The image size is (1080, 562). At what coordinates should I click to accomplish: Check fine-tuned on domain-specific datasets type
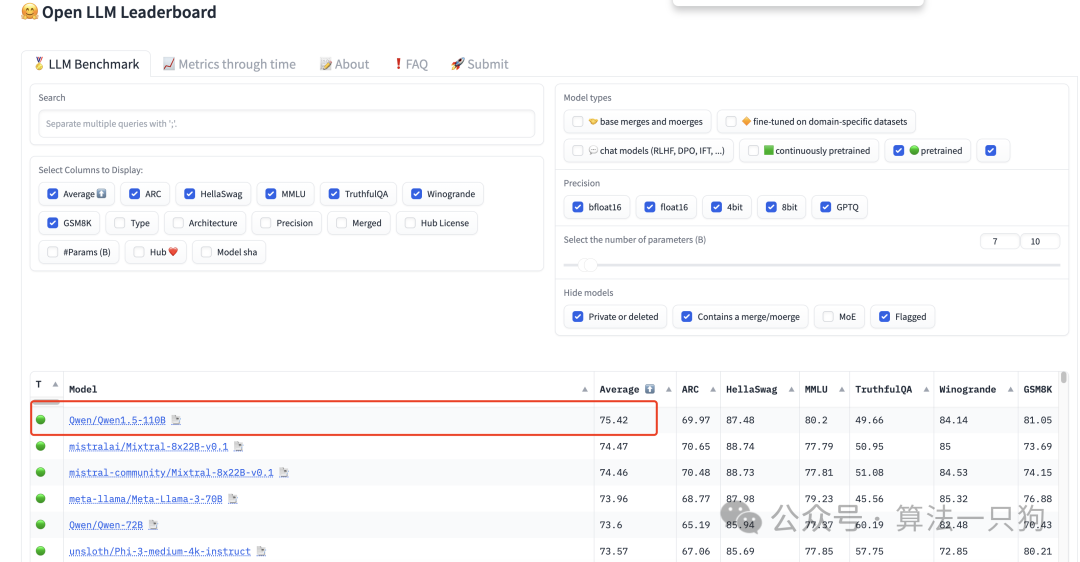pyautogui.click(x=731, y=121)
